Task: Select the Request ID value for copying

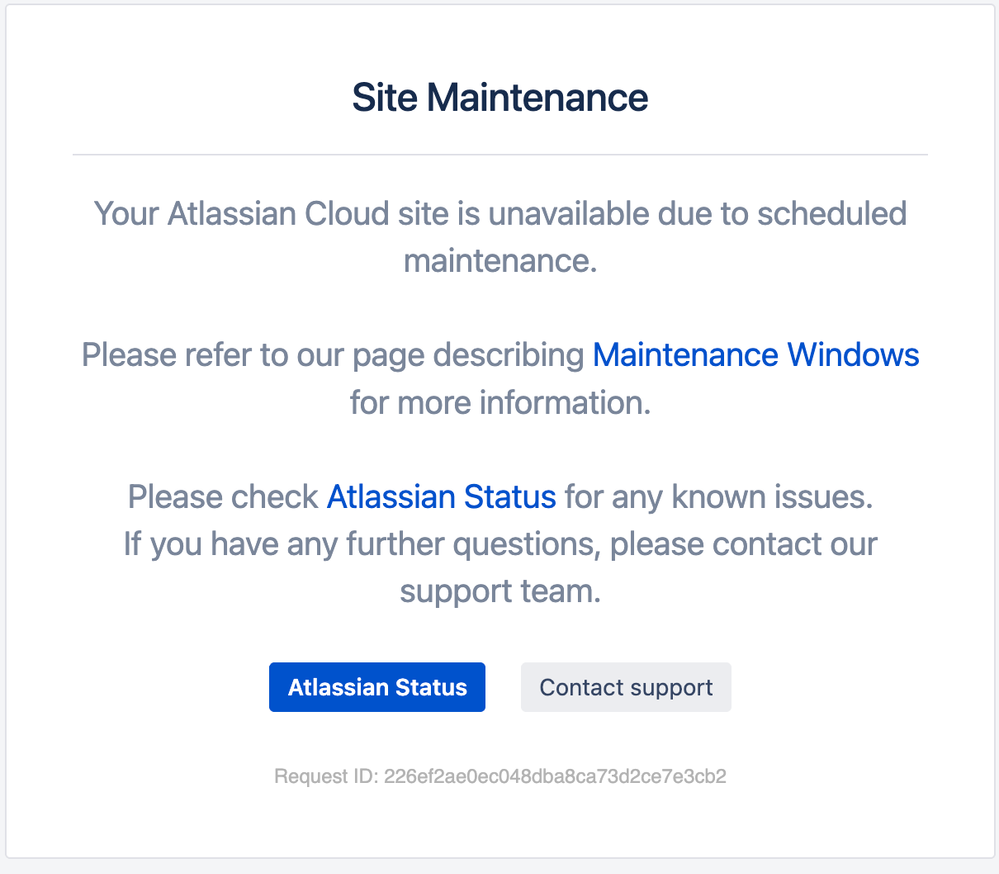Action: pyautogui.click(x=555, y=776)
